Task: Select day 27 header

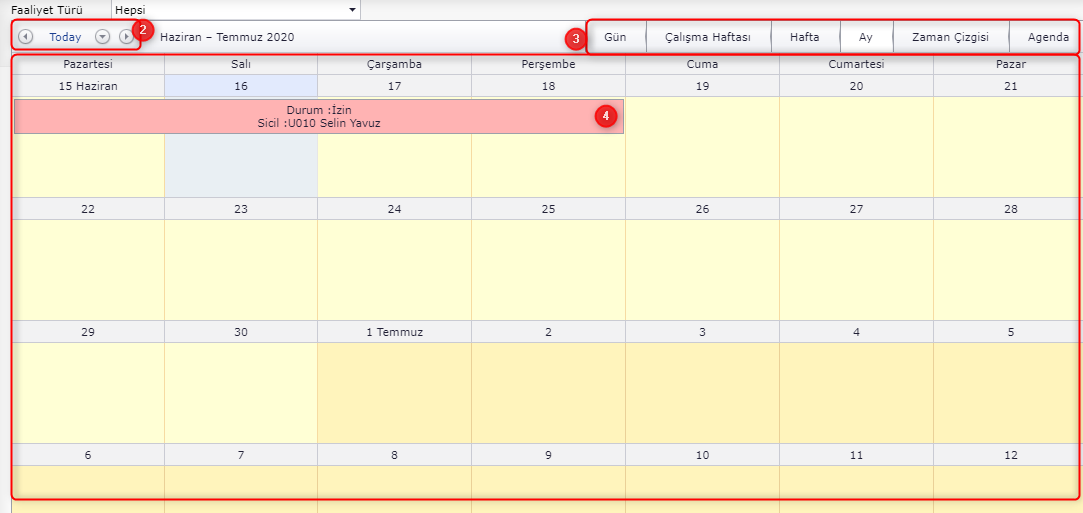Action: tap(856, 209)
